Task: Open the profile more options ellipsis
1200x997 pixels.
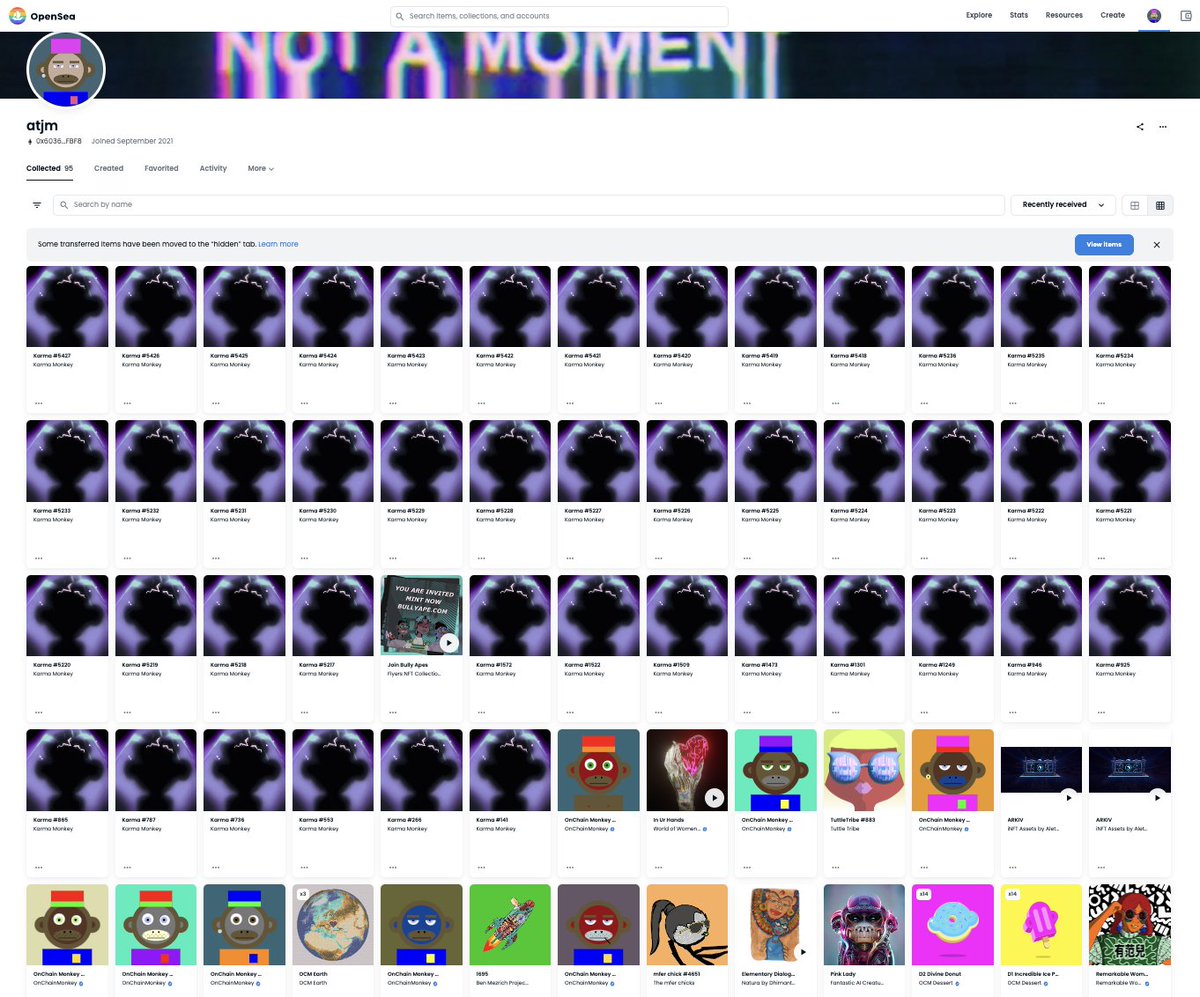Action: pyautogui.click(x=1163, y=127)
